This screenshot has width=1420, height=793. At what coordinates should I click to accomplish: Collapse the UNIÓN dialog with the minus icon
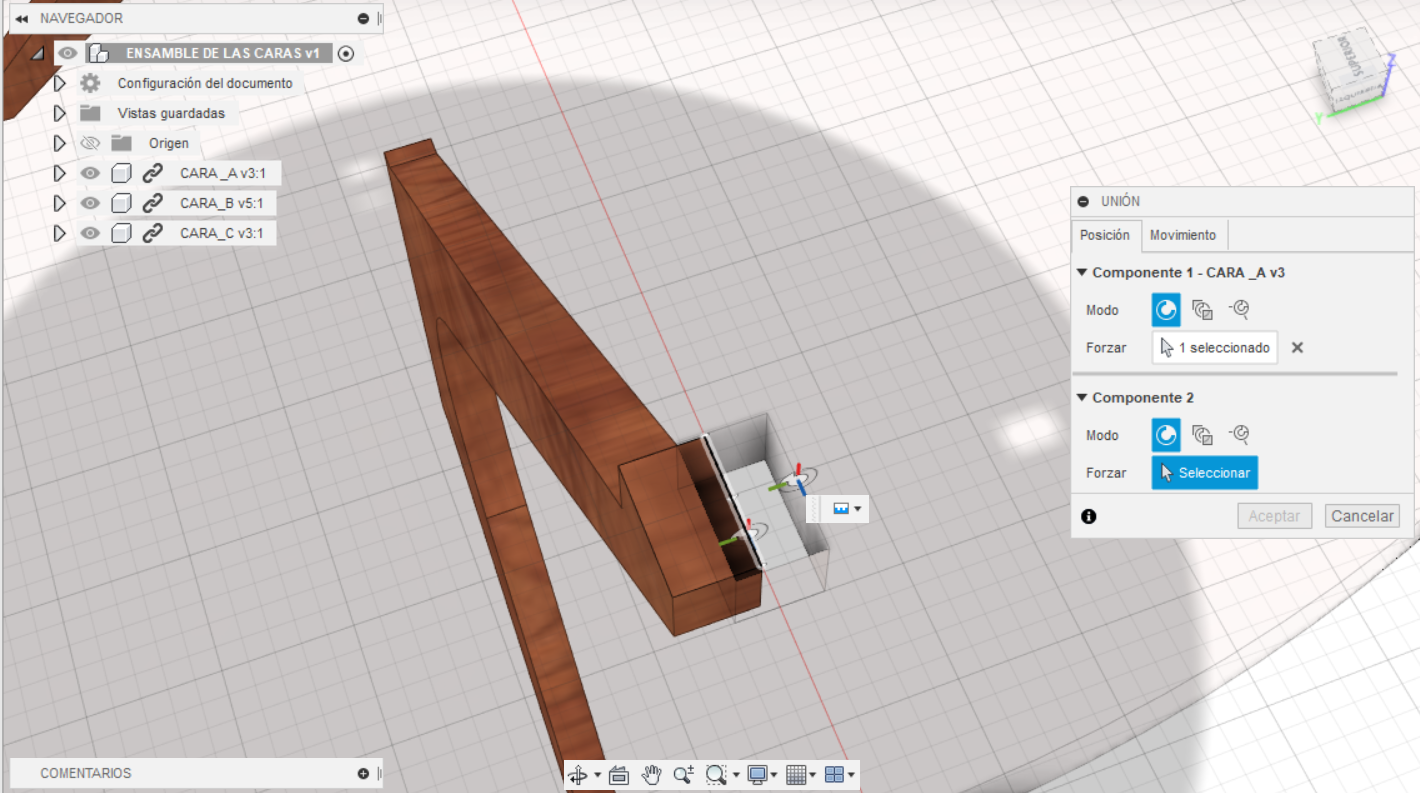point(1083,201)
